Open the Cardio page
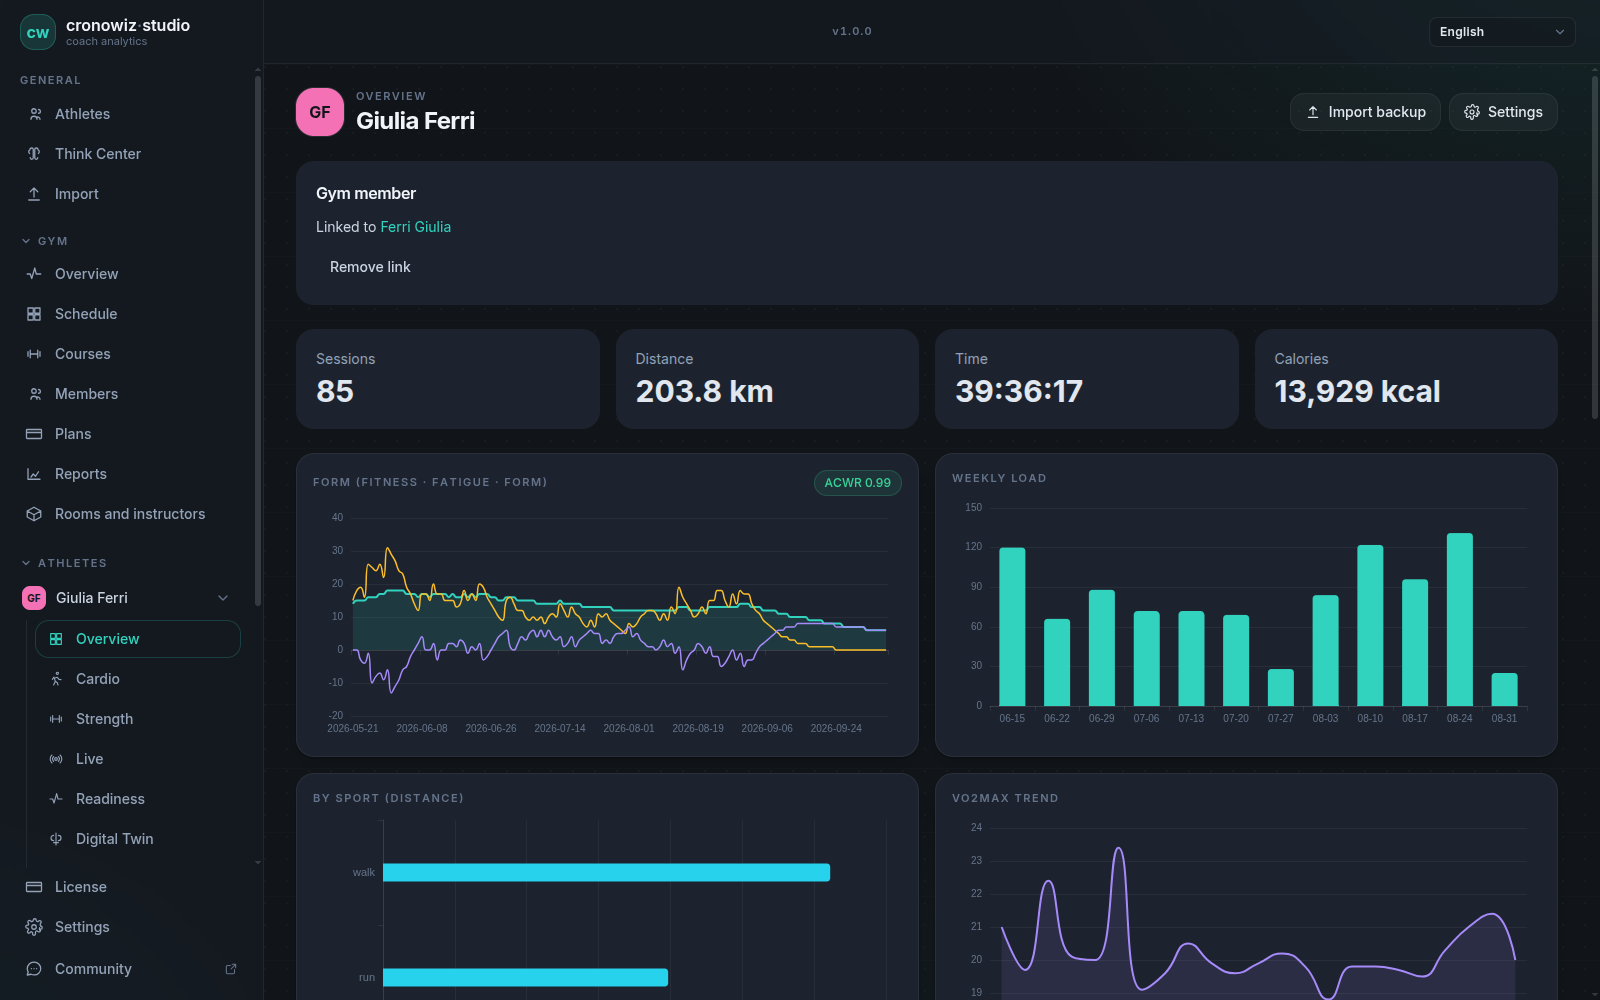 138,679
